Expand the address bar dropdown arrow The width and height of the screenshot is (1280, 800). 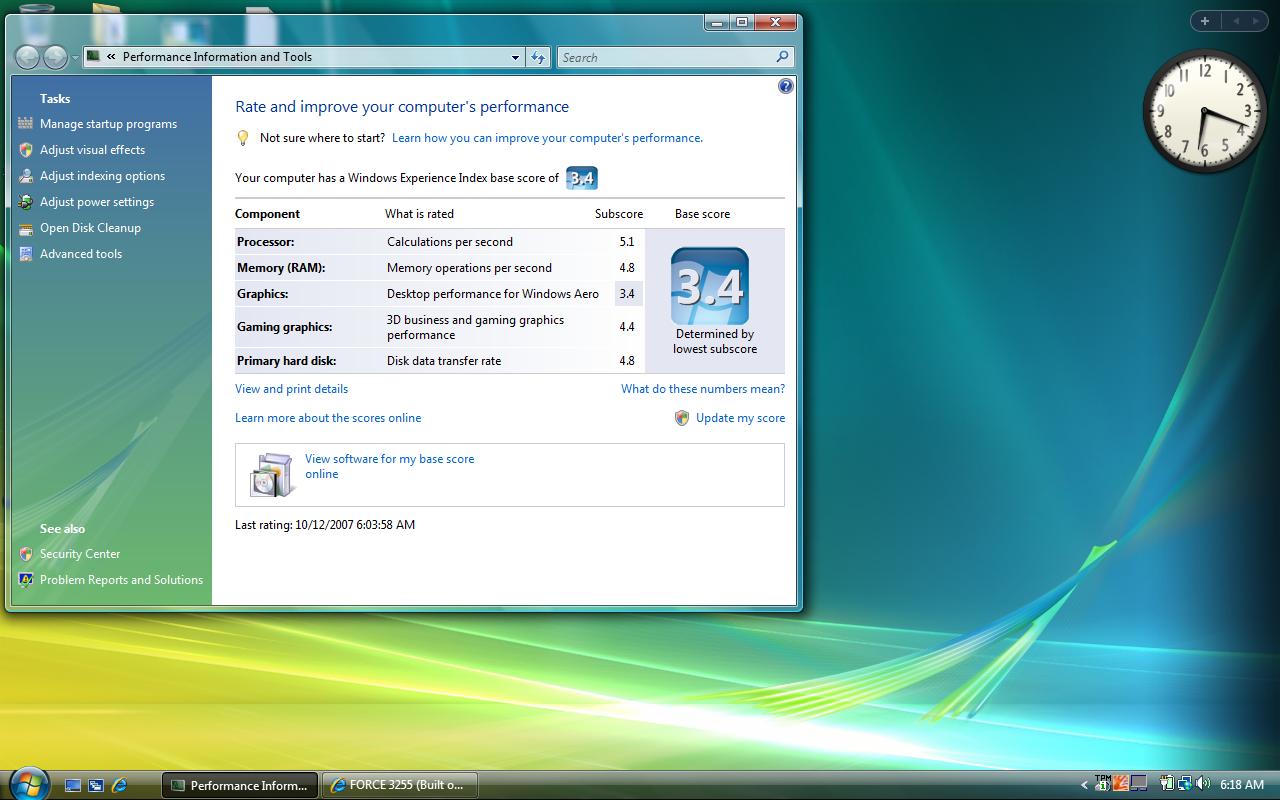click(x=515, y=58)
